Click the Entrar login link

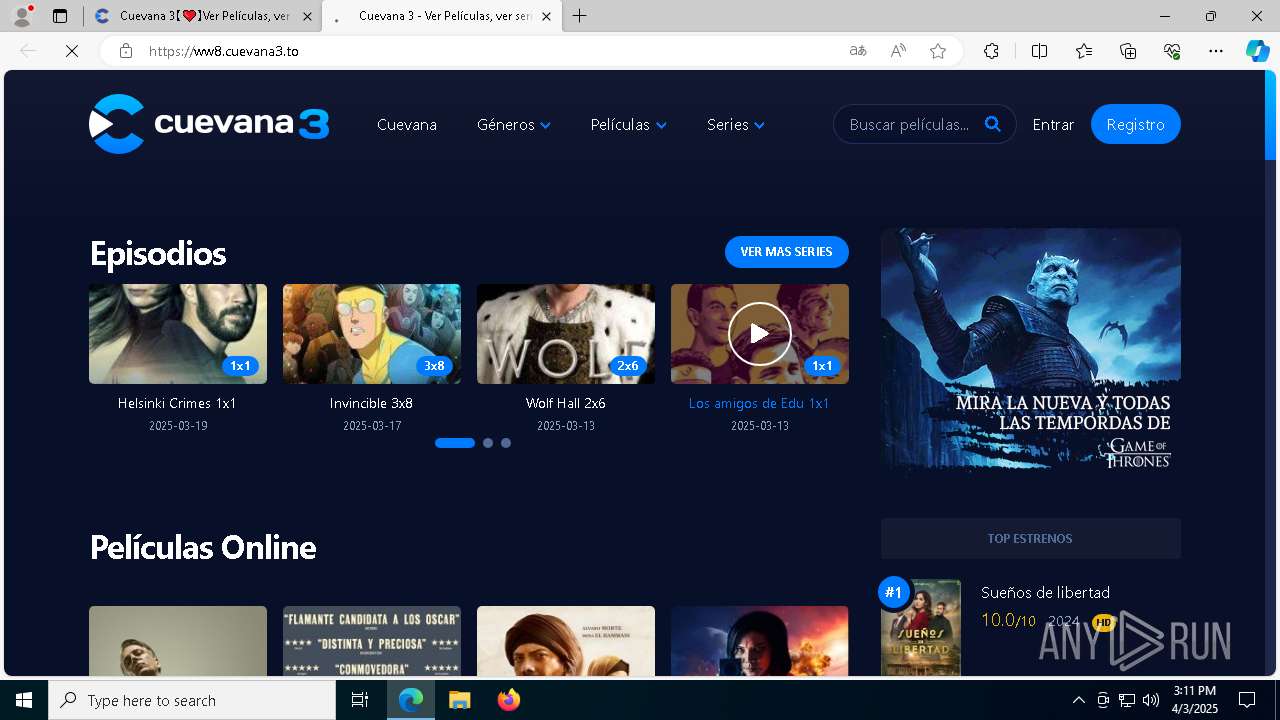pos(1053,125)
